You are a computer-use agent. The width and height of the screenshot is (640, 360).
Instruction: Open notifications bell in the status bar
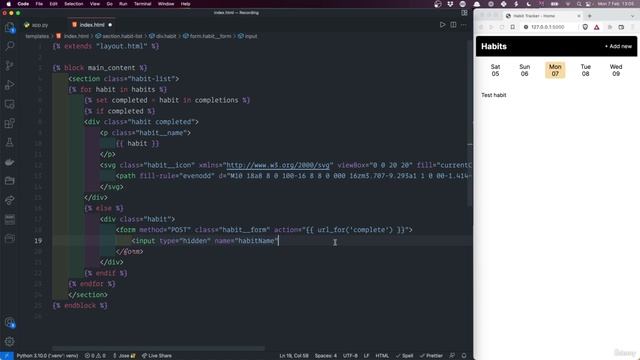click(x=464, y=356)
